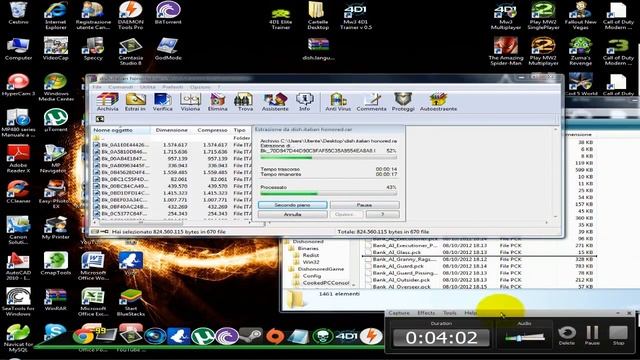Stop the recording with the Stop button
Viewport: 640px width, 360px height.
point(618,335)
